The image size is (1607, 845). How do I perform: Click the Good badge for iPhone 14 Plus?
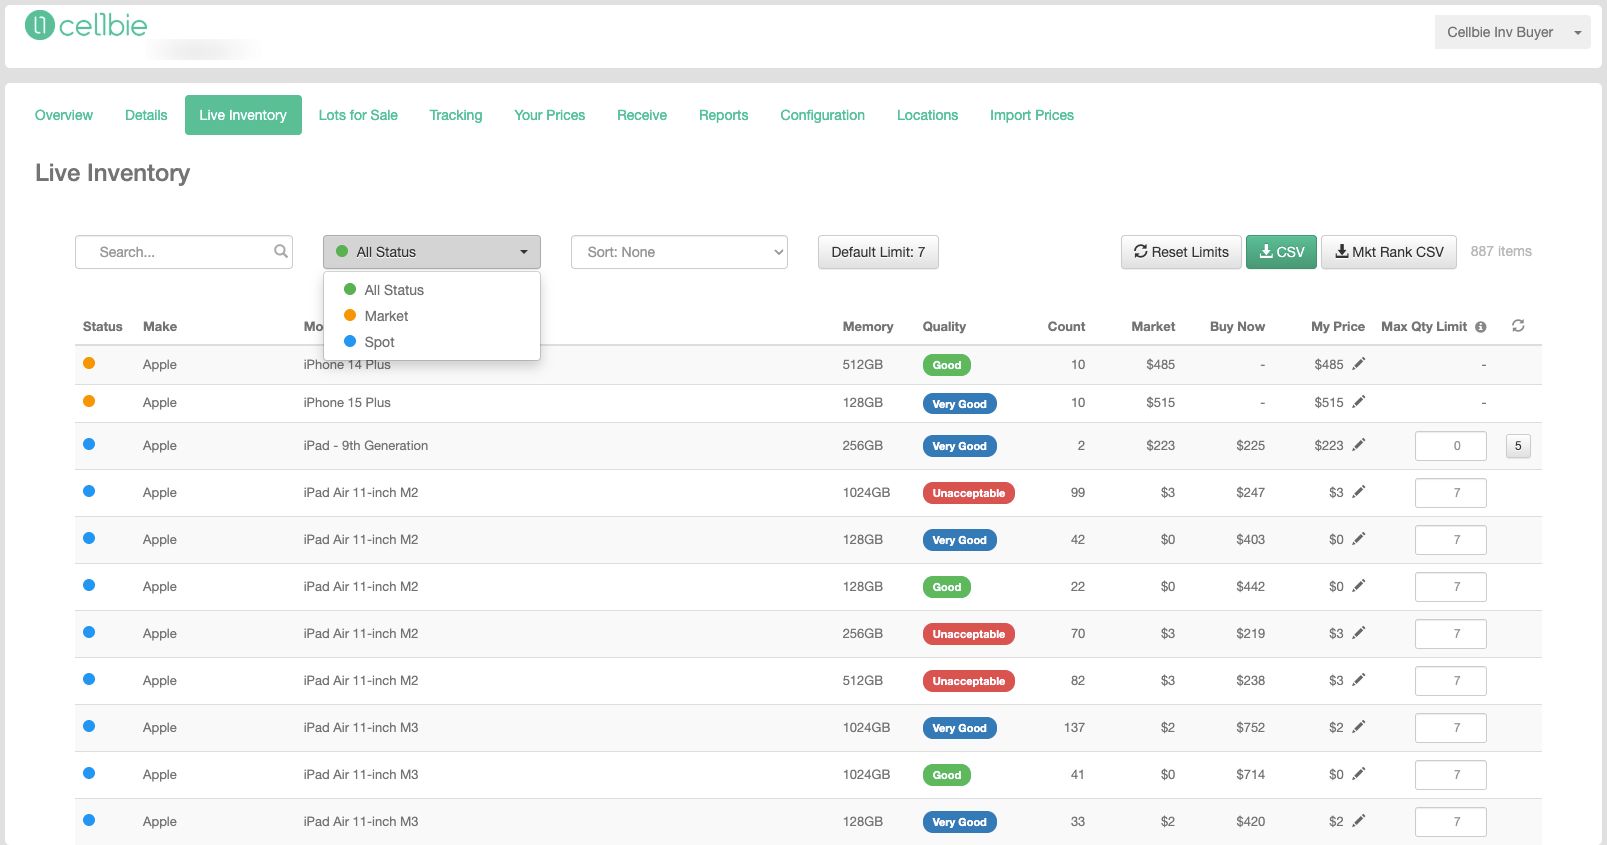(947, 365)
